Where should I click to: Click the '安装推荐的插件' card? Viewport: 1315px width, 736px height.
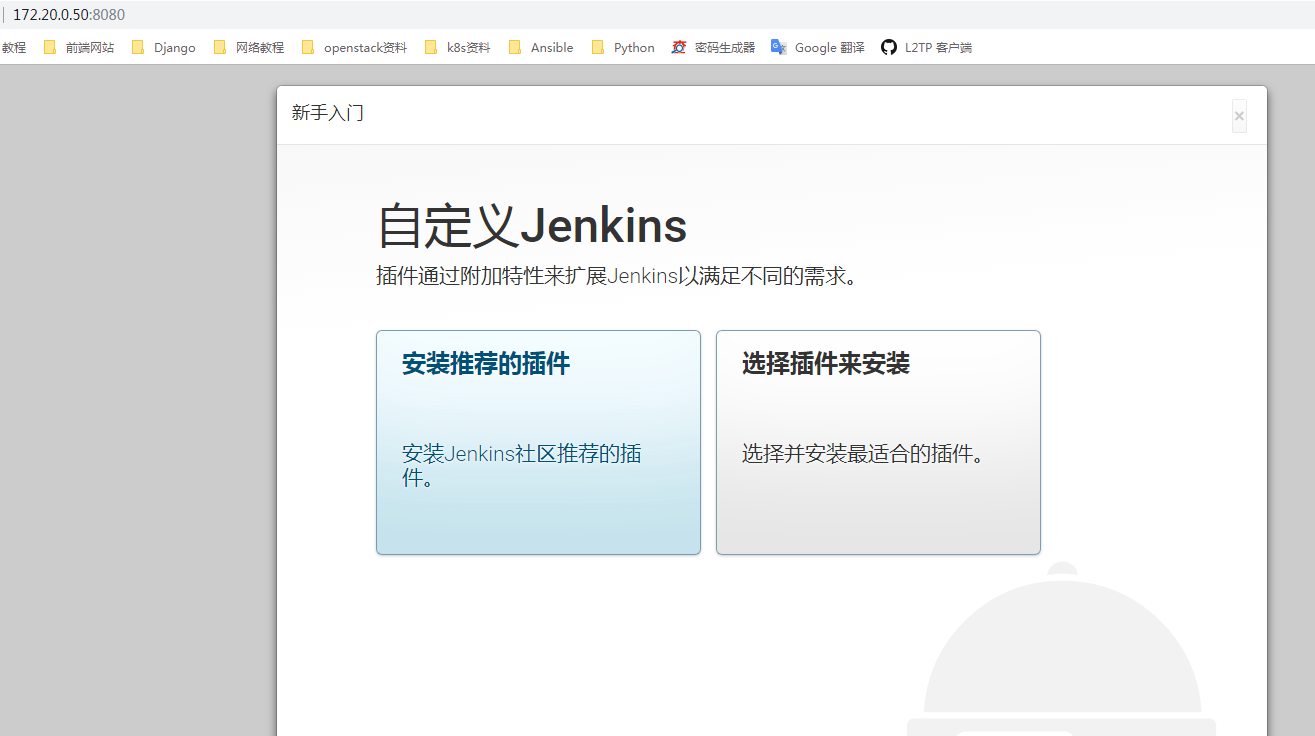pos(538,442)
